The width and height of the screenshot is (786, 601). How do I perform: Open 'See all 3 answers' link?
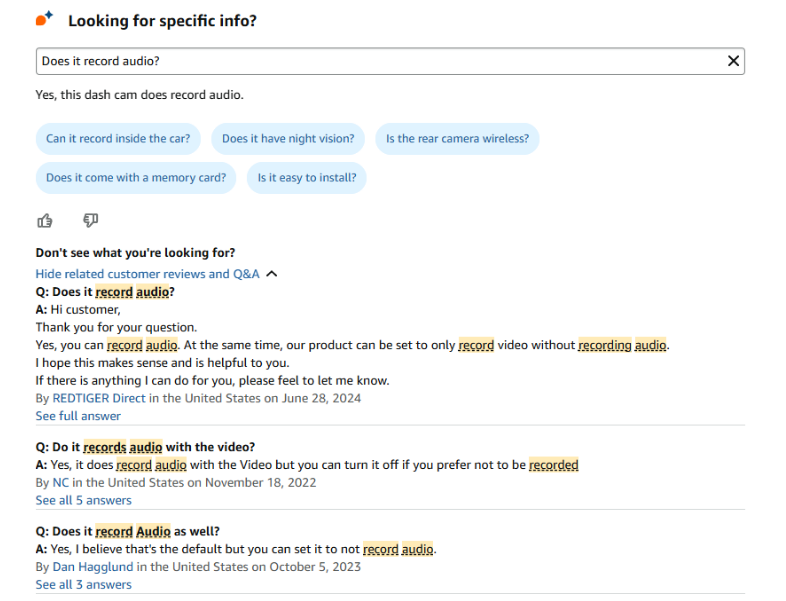coord(83,584)
